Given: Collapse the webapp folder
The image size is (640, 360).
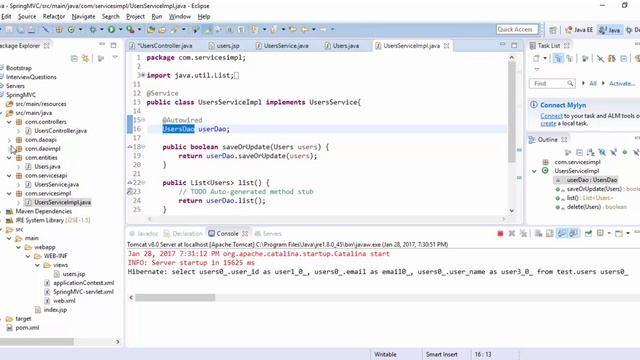Looking at the screenshot, I should tap(18, 247).
